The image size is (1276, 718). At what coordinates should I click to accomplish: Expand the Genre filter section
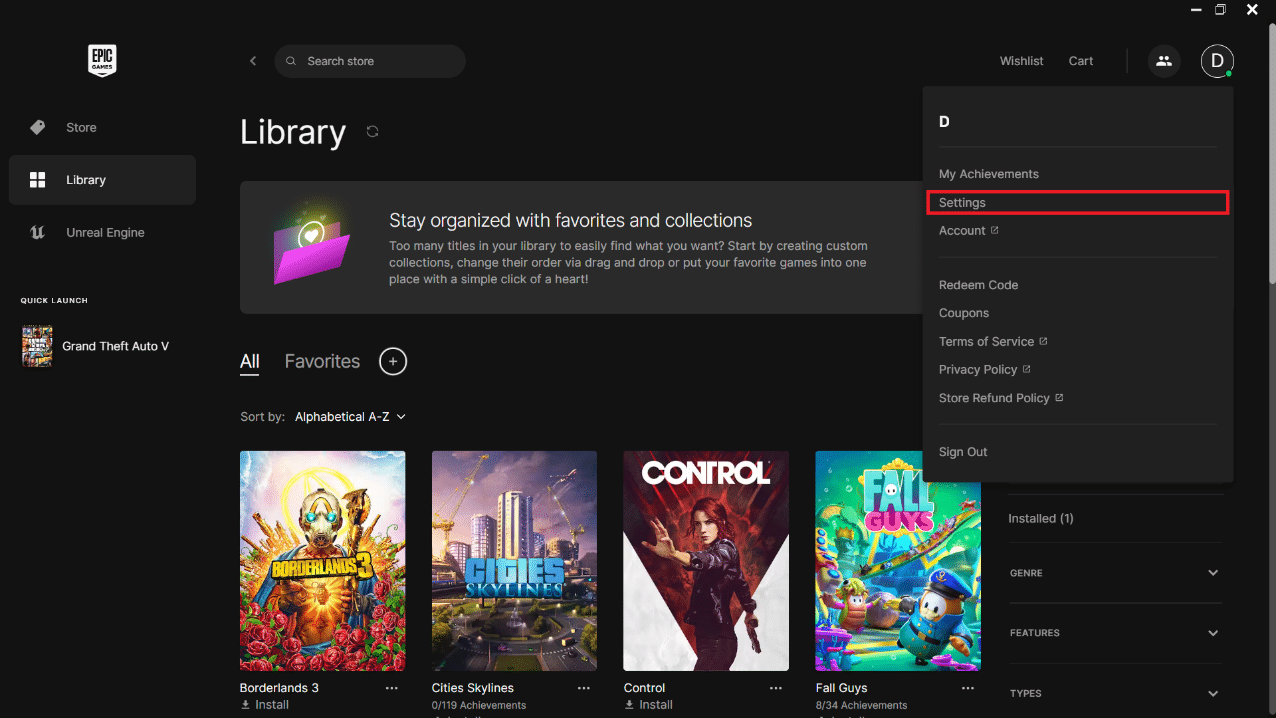[1115, 573]
